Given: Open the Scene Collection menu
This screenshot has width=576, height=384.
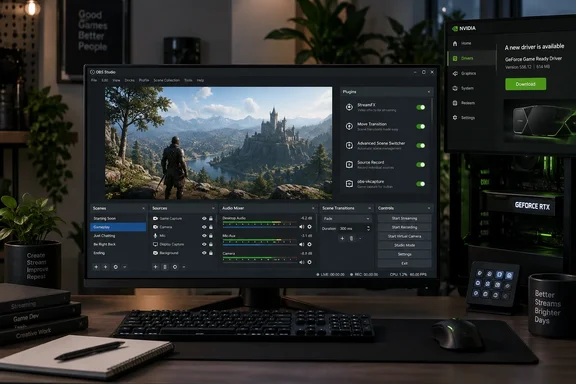Looking at the screenshot, I should [166, 80].
